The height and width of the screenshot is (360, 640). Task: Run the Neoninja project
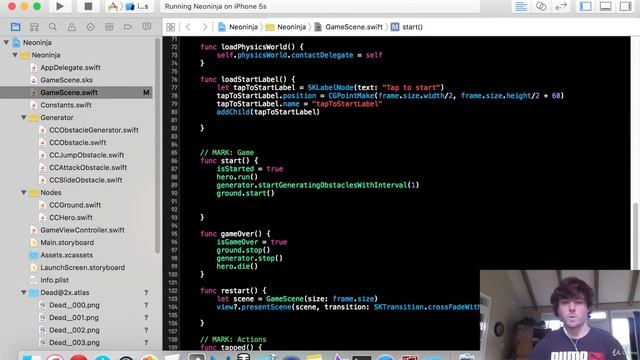[60, 6]
